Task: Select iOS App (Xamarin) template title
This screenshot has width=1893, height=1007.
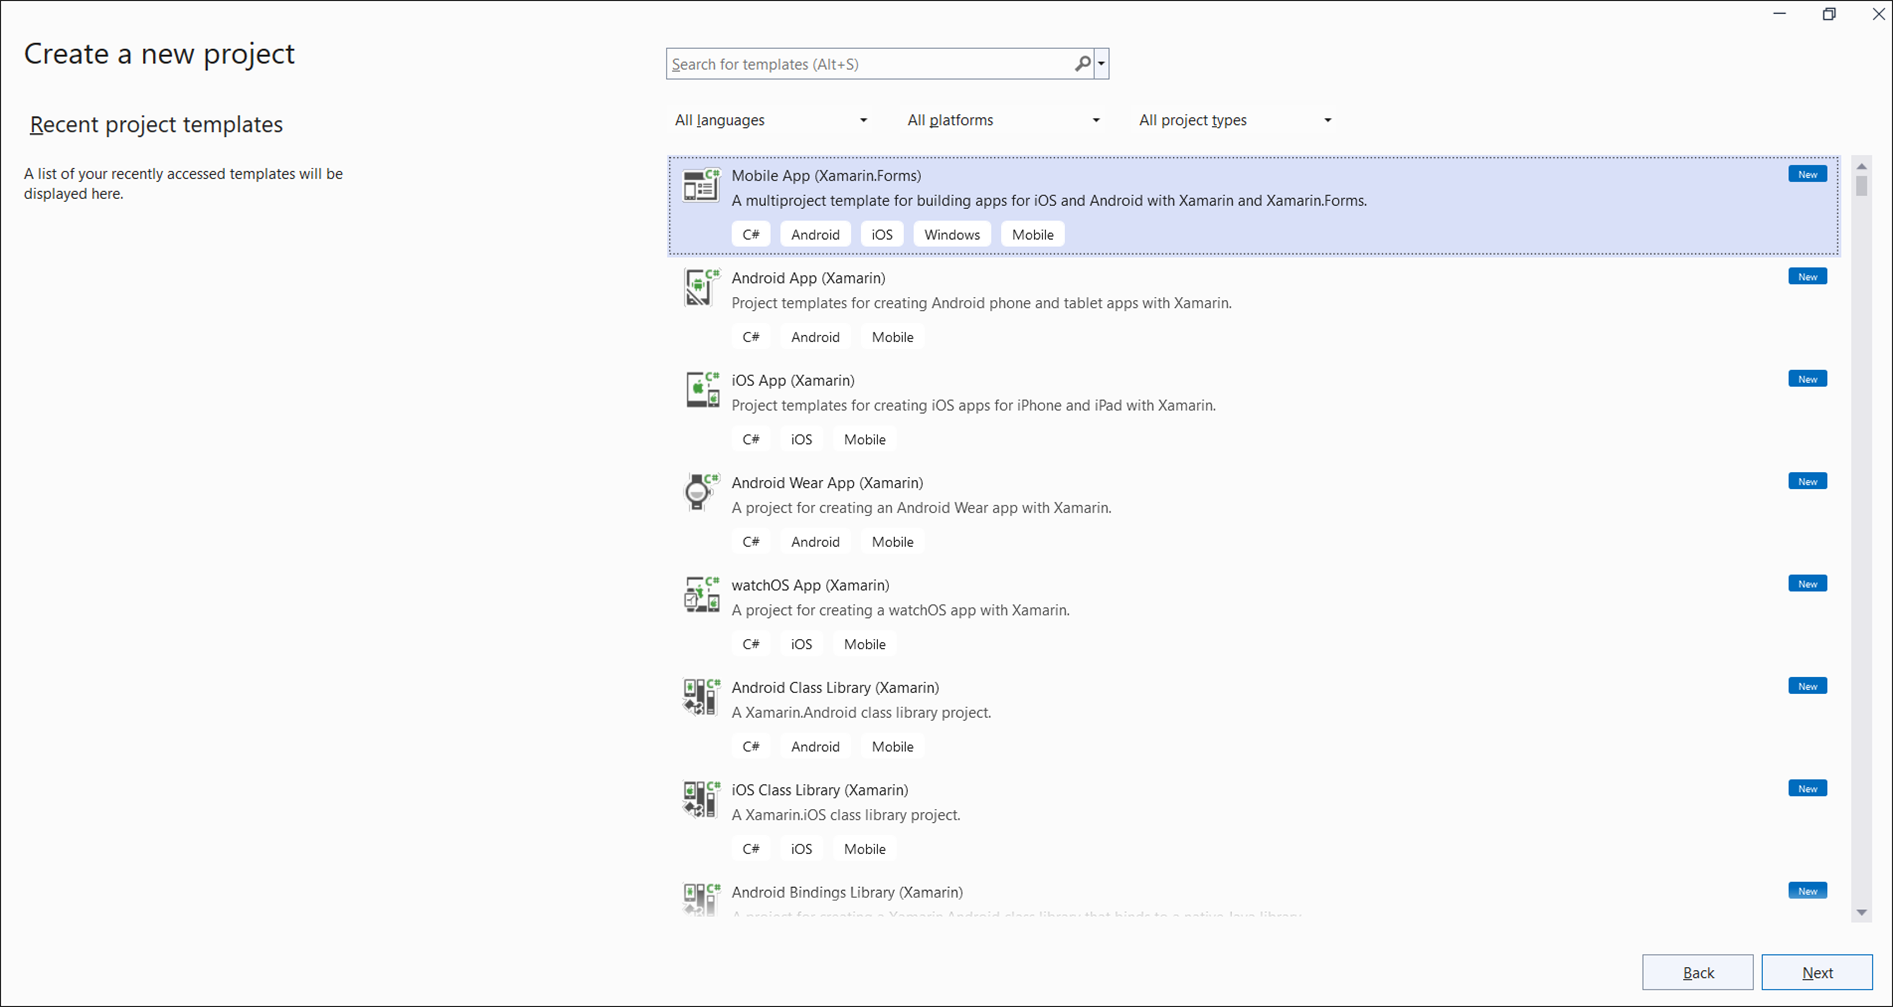Action: pyautogui.click(x=793, y=380)
